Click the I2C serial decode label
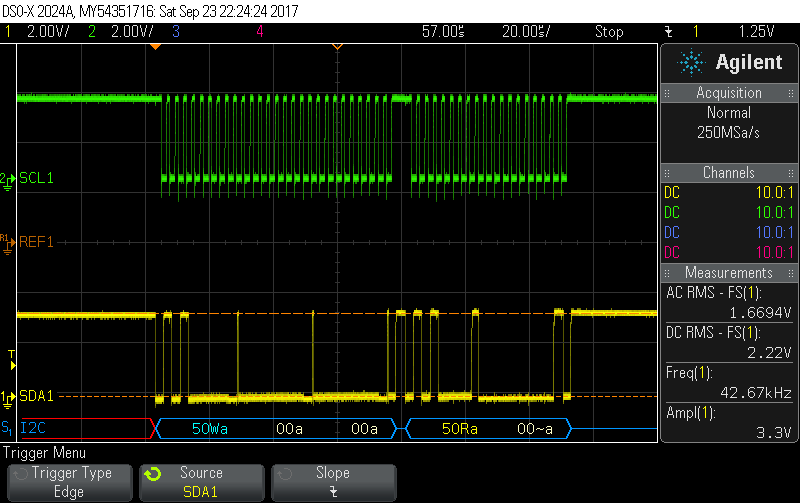 (33, 428)
